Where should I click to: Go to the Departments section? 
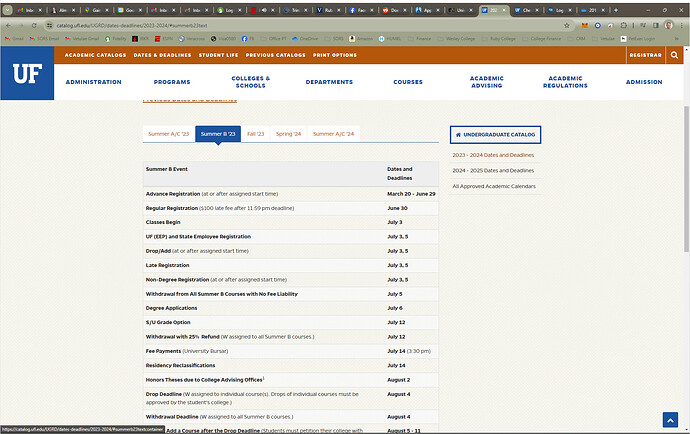[329, 82]
